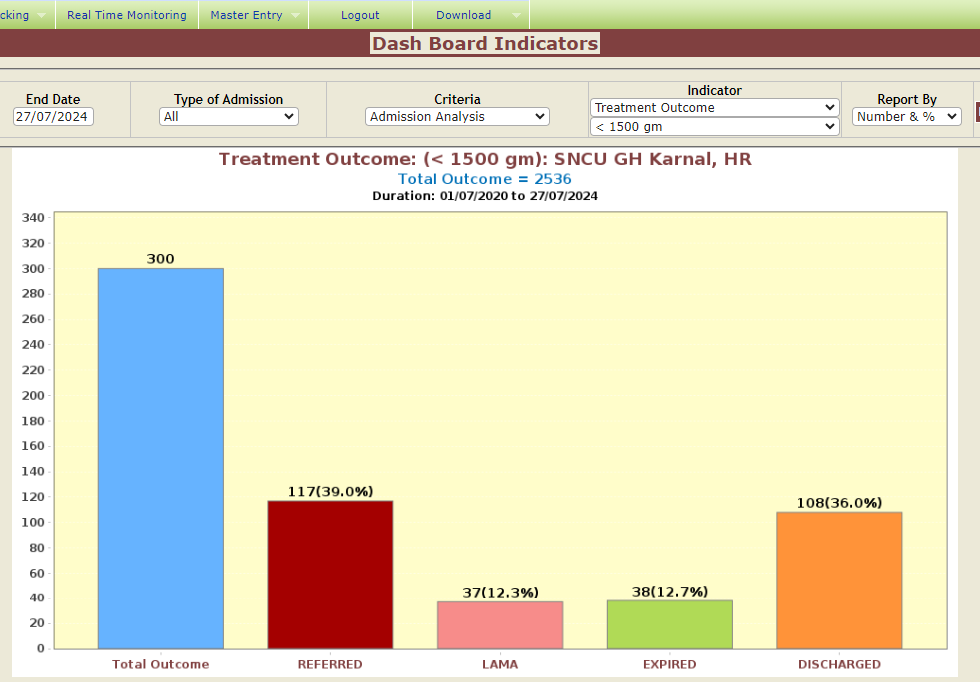Click the End Date field
Screen dimensions: 980x682
coord(53,117)
